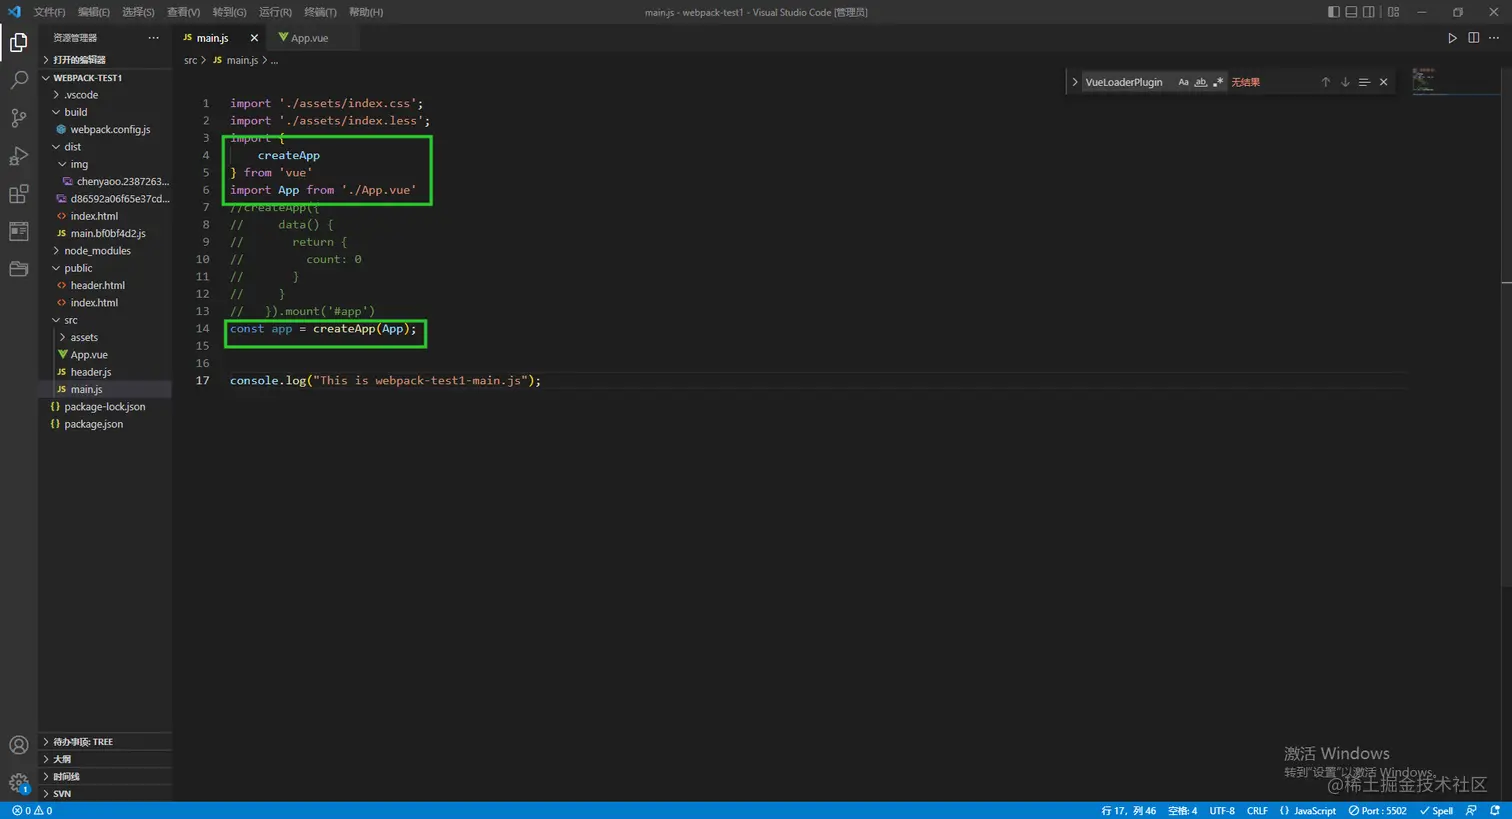Viewport: 1512px width, 819px height.
Task: Split the editor to the right
Action: [x=1473, y=38]
